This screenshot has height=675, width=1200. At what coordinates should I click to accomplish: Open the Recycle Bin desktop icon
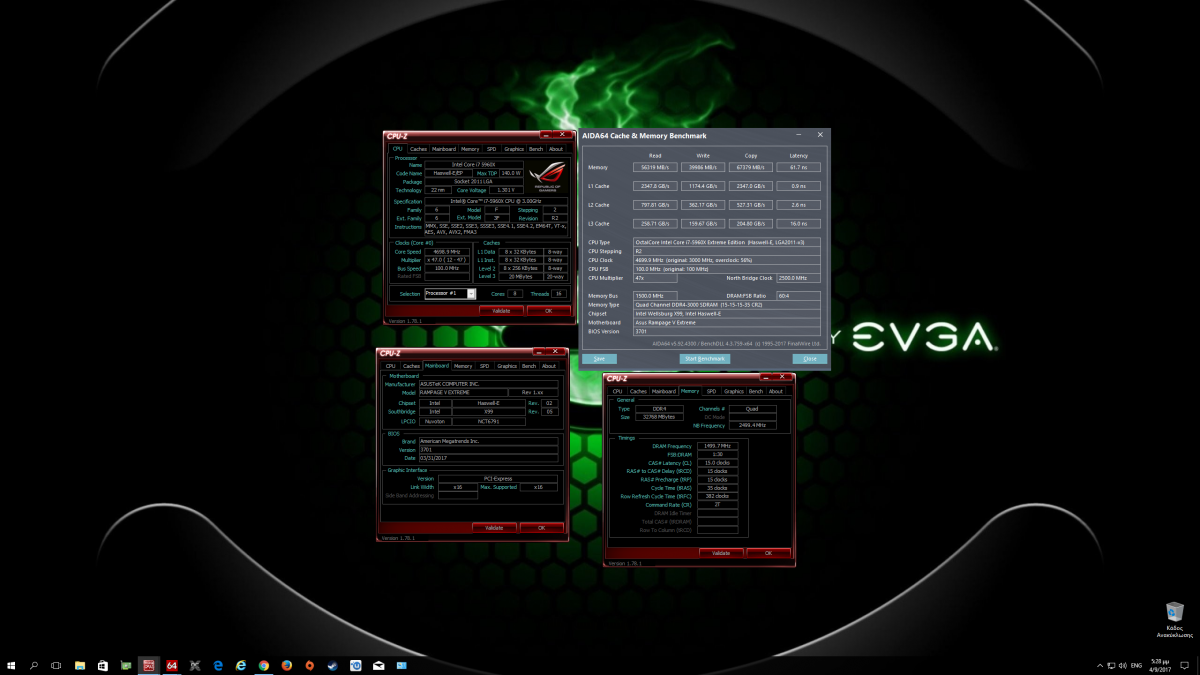pos(1175,617)
